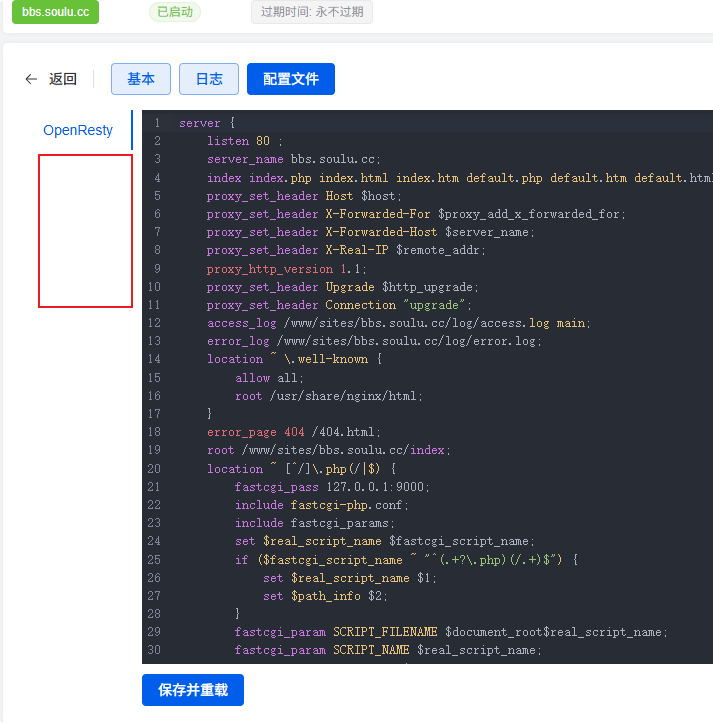Click the set $path_info $2 line

point(325,596)
